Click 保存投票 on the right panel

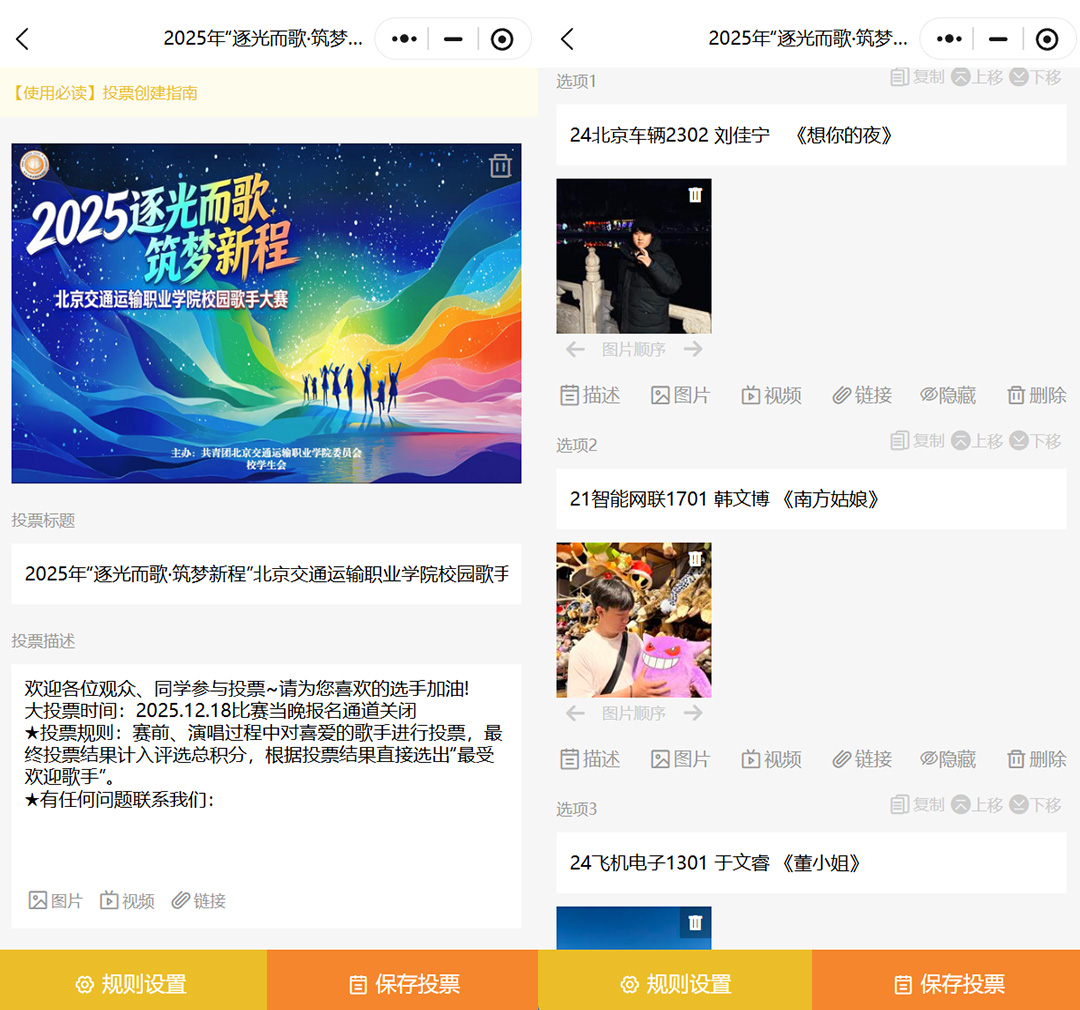[948, 984]
